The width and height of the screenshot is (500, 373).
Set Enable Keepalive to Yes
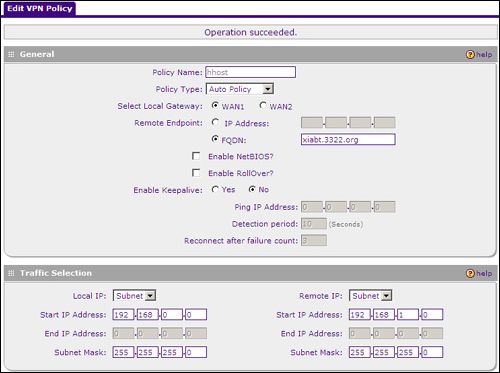pyautogui.click(x=215, y=189)
